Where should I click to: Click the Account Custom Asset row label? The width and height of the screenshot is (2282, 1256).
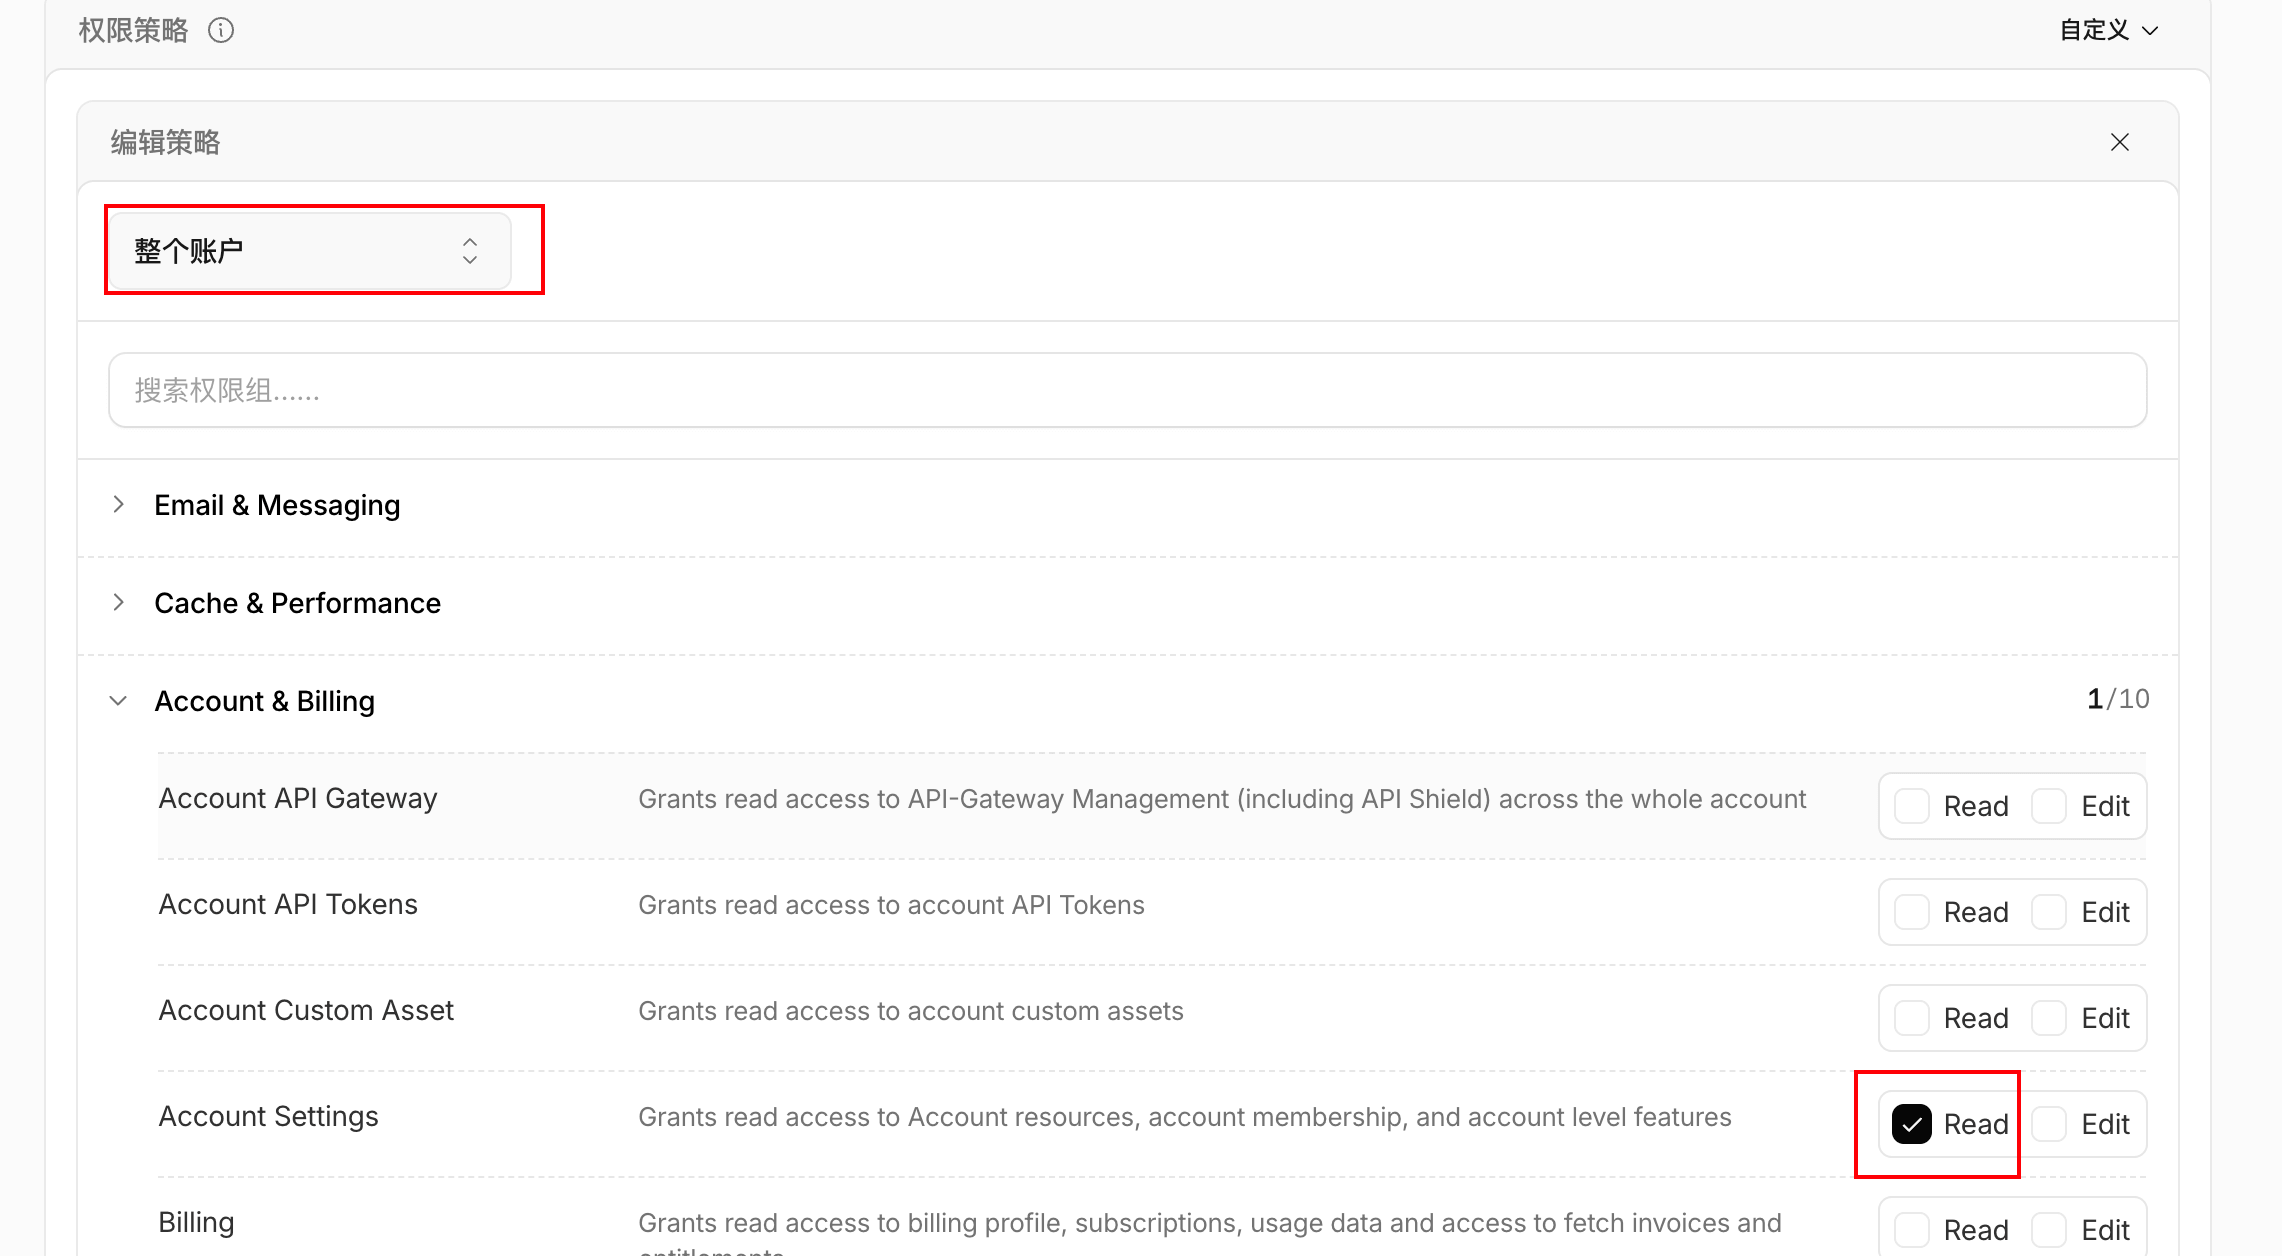(306, 1011)
